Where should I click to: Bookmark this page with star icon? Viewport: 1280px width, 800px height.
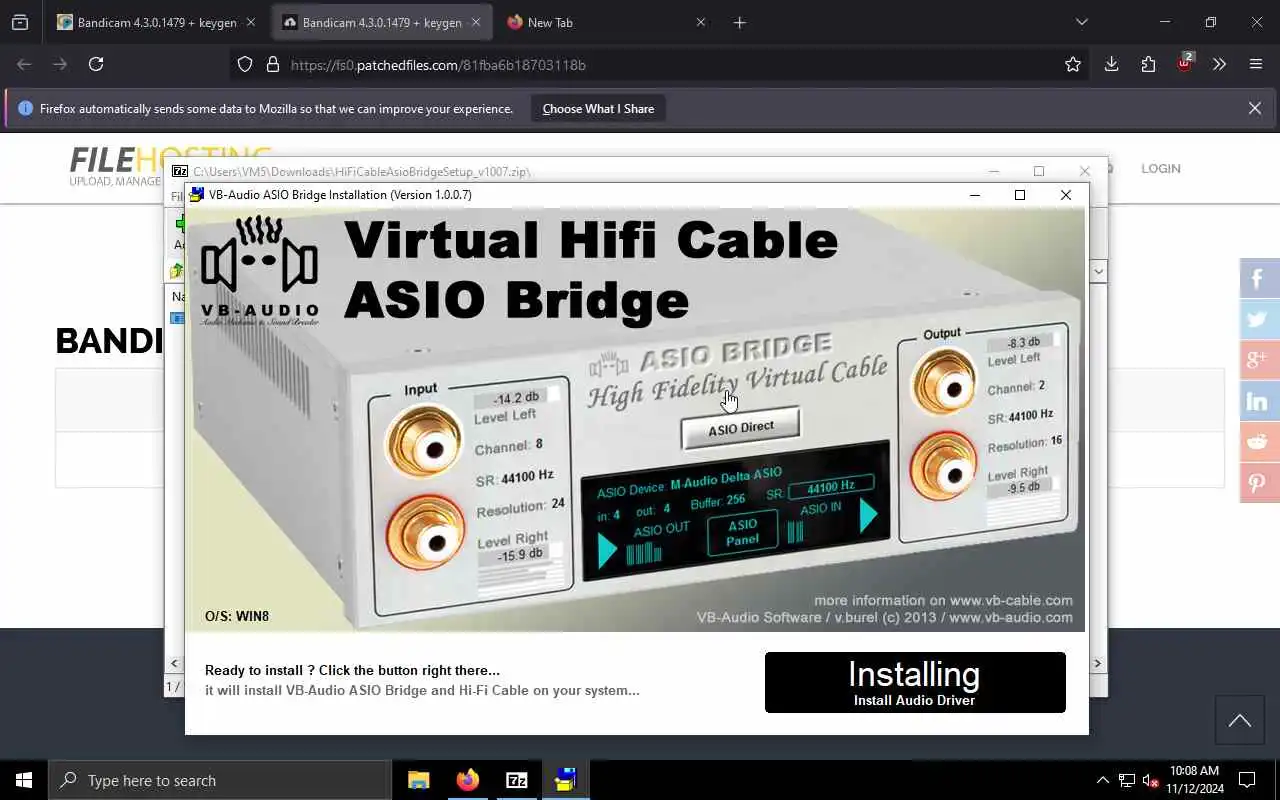pyautogui.click(x=1073, y=64)
